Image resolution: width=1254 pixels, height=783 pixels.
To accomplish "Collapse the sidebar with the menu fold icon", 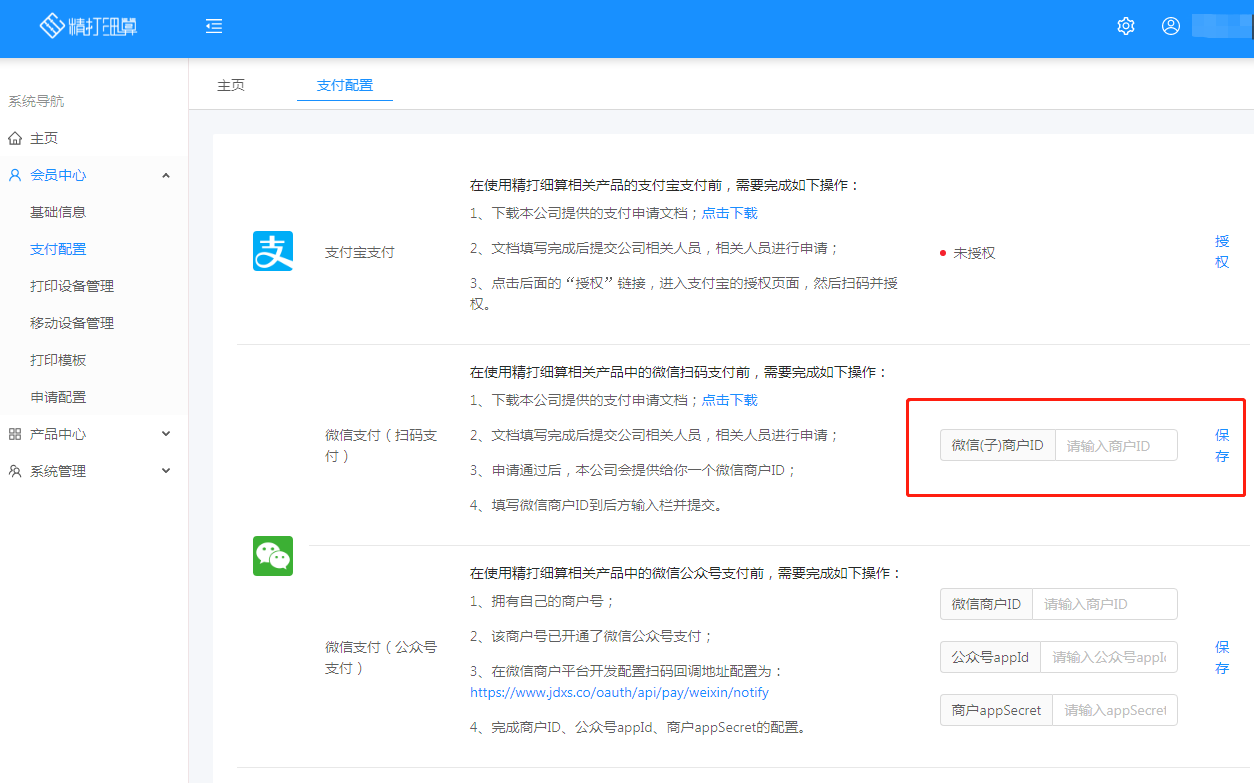I will pyautogui.click(x=213, y=26).
